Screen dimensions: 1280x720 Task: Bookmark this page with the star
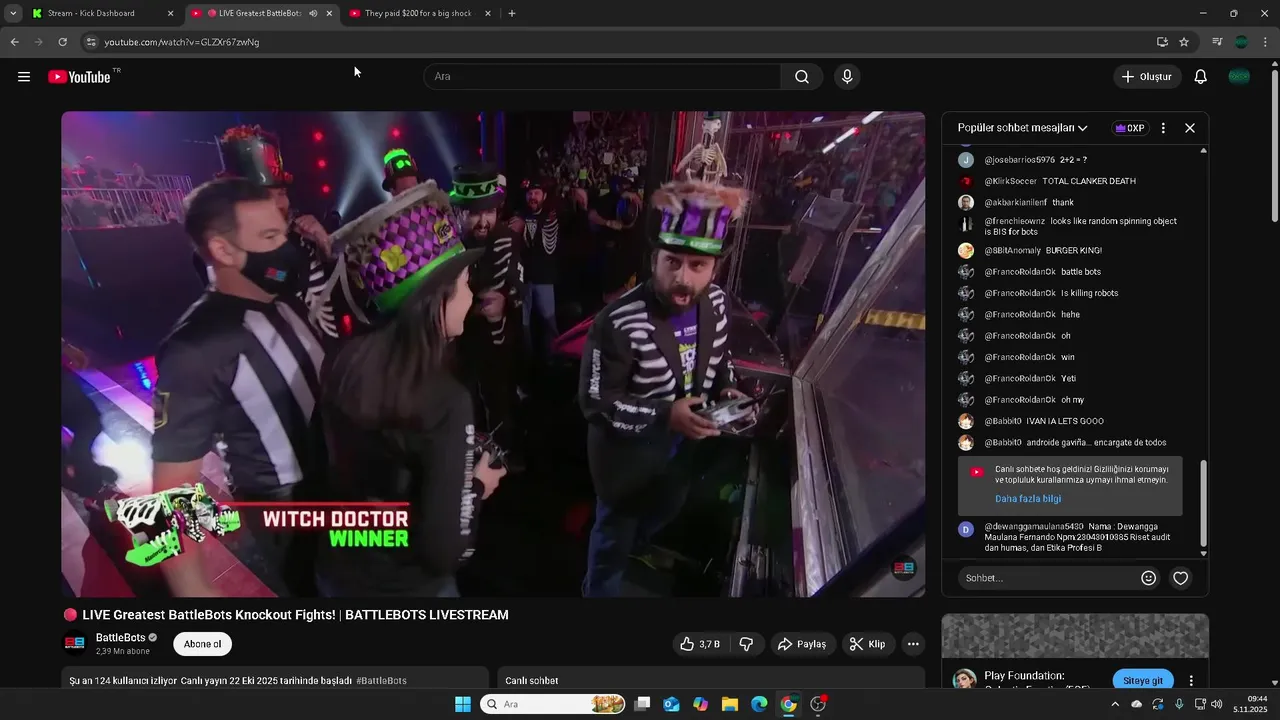[x=1184, y=42]
